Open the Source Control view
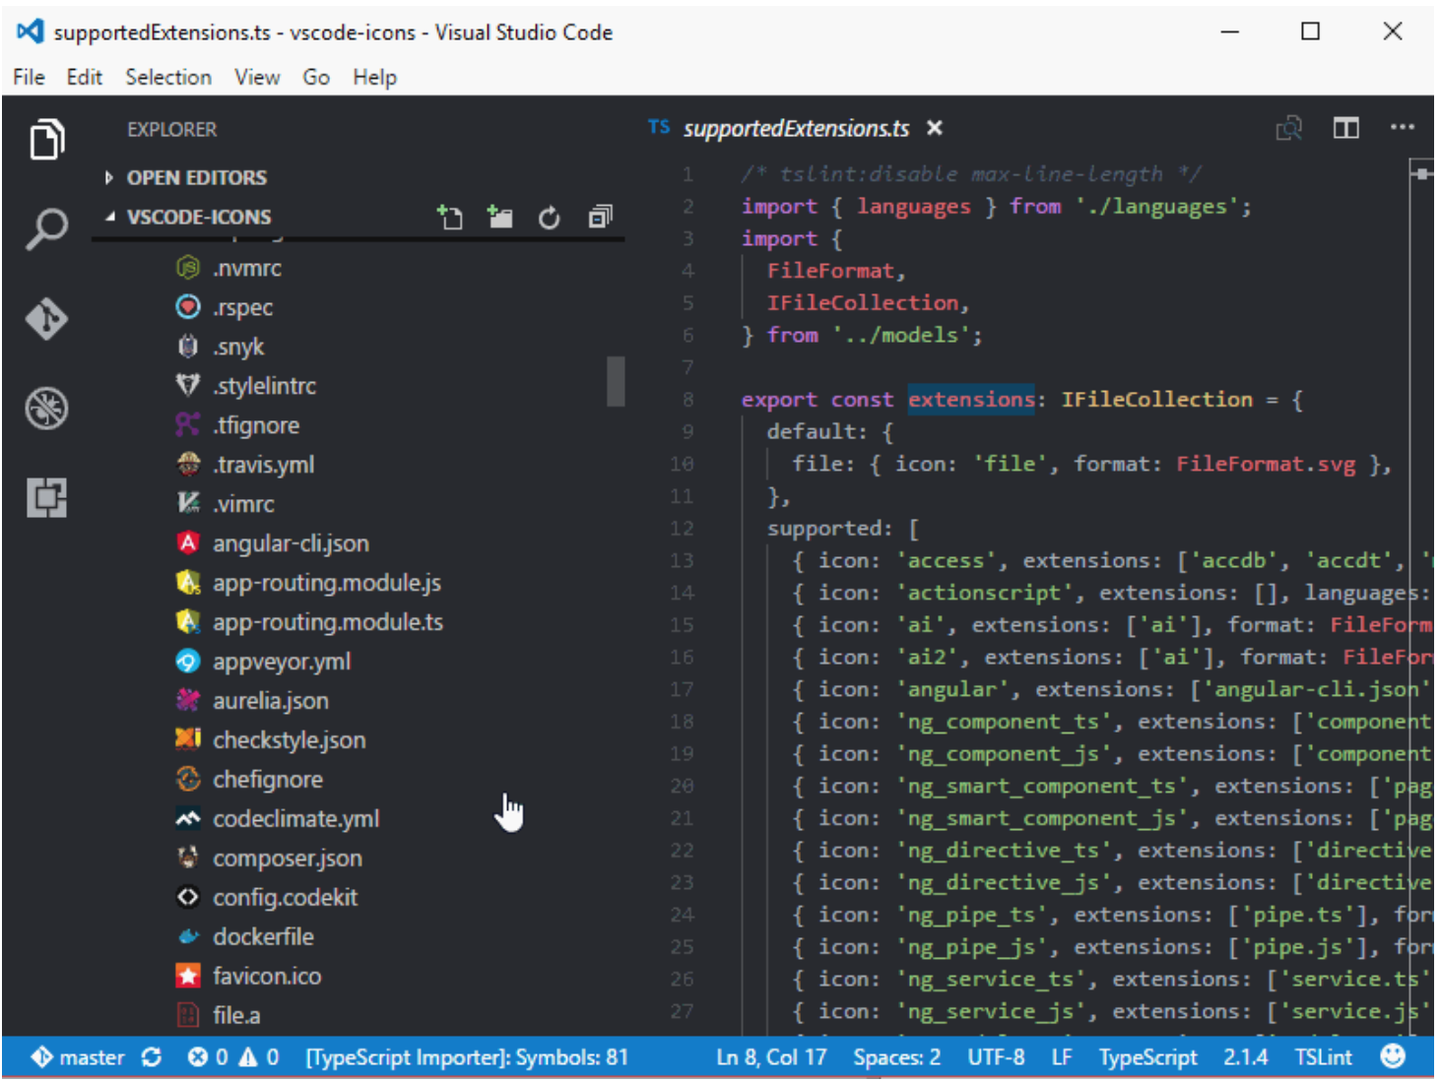This screenshot has width=1440, height=1083. (47, 319)
